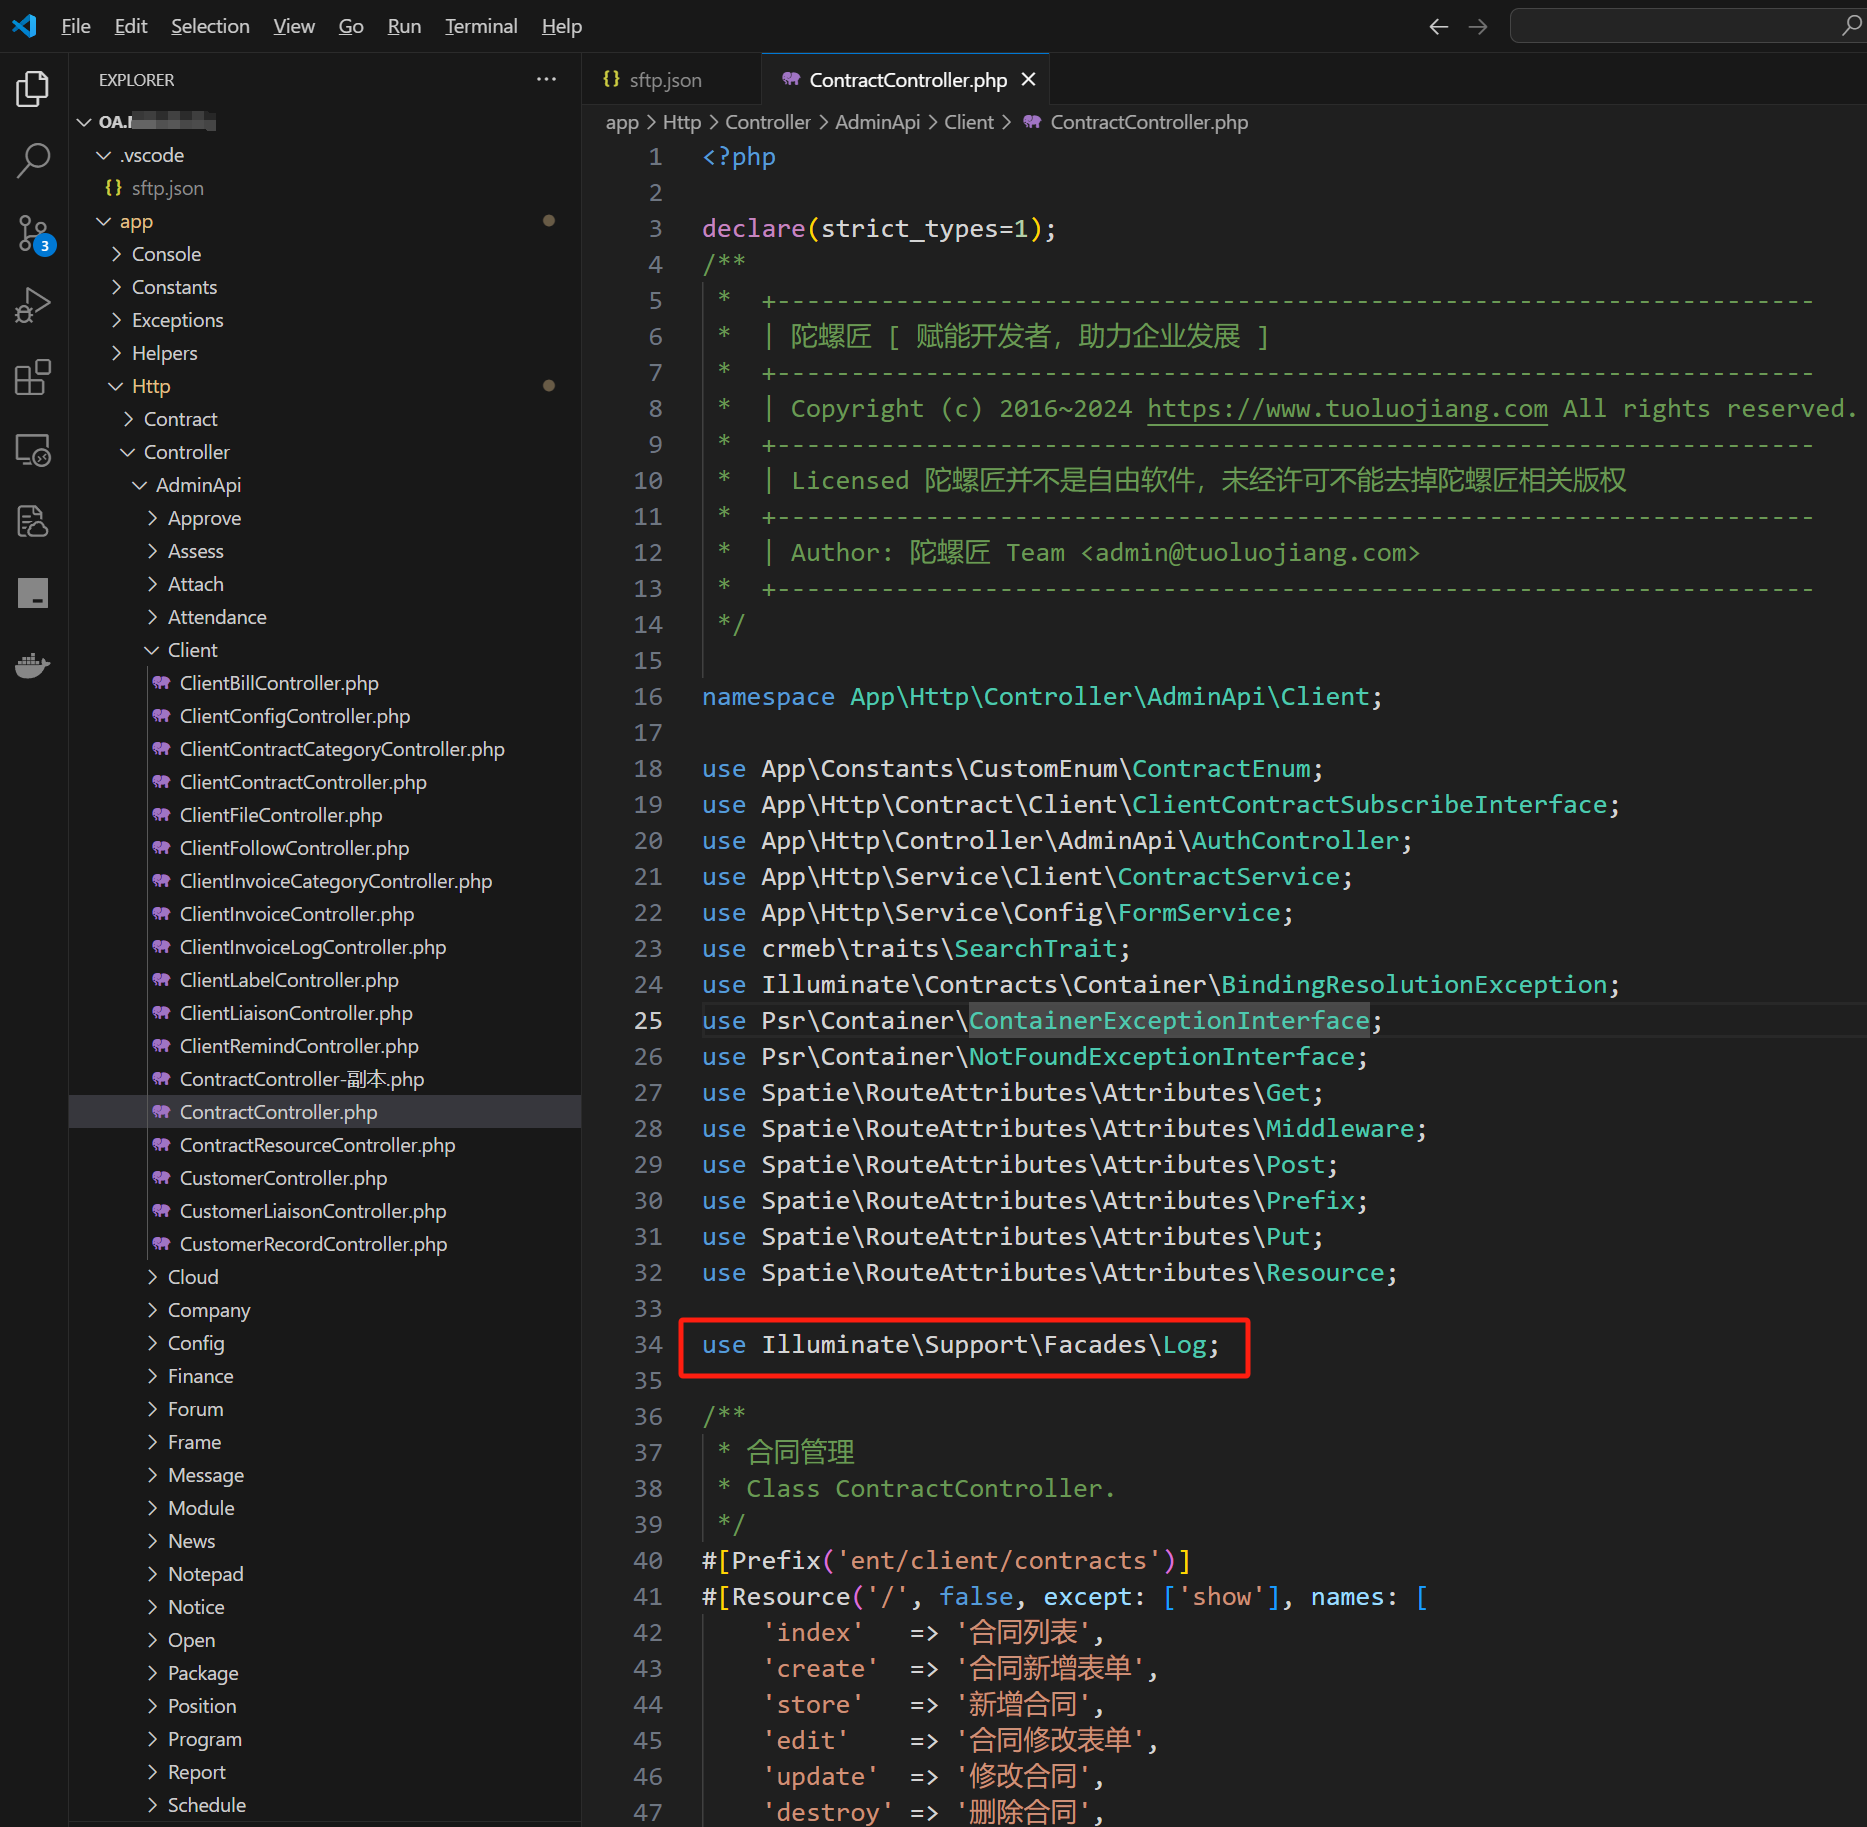Click the command center search field
The width and height of the screenshot is (1867, 1827).
coord(1686,26)
